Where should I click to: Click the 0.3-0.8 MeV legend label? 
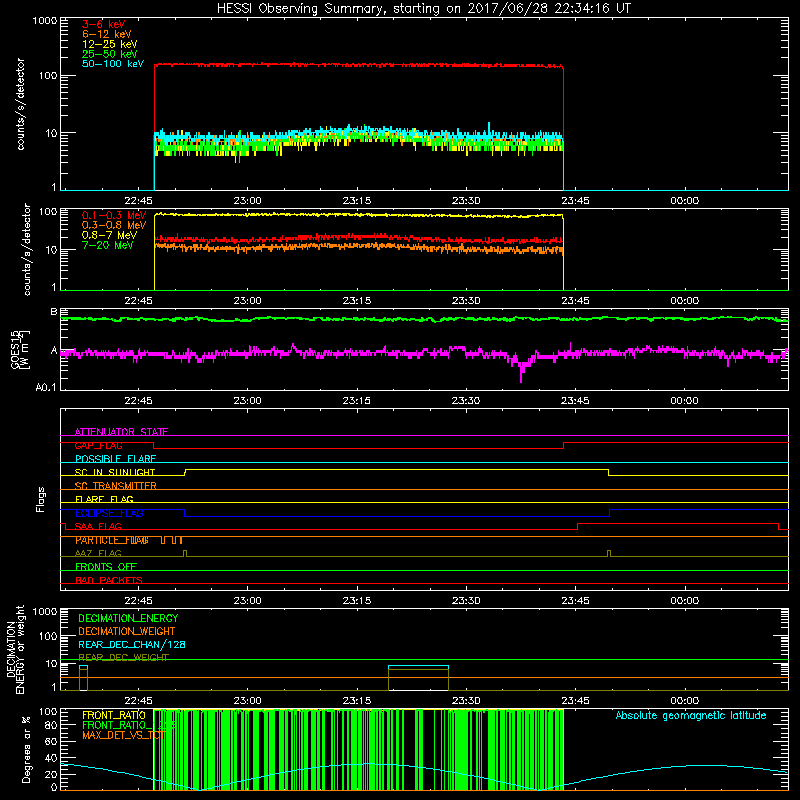pos(114,225)
